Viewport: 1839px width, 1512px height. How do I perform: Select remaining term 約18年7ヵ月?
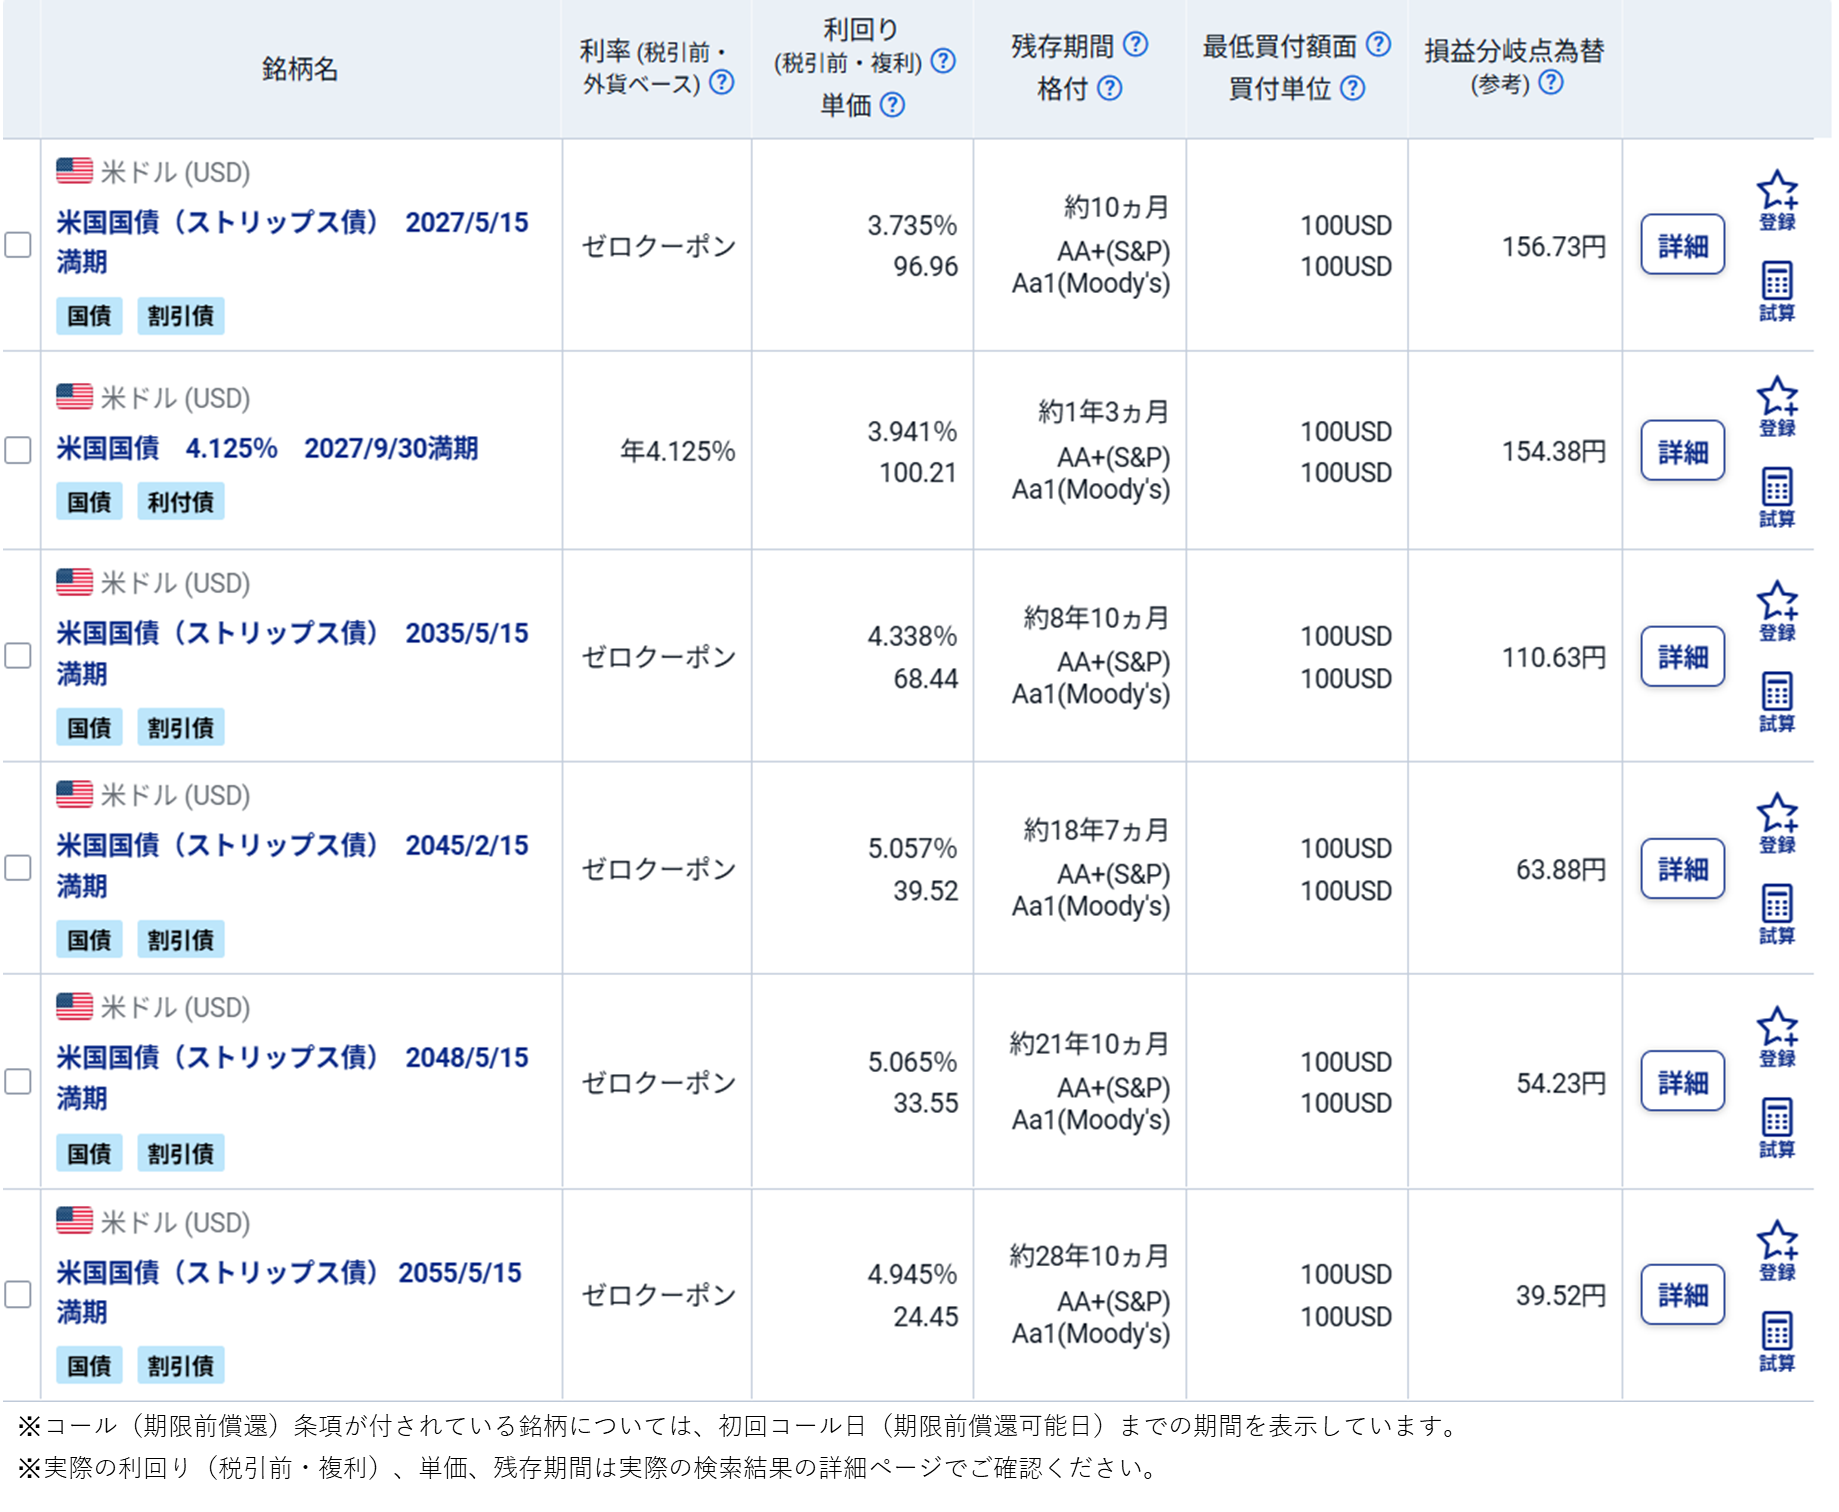[1096, 831]
